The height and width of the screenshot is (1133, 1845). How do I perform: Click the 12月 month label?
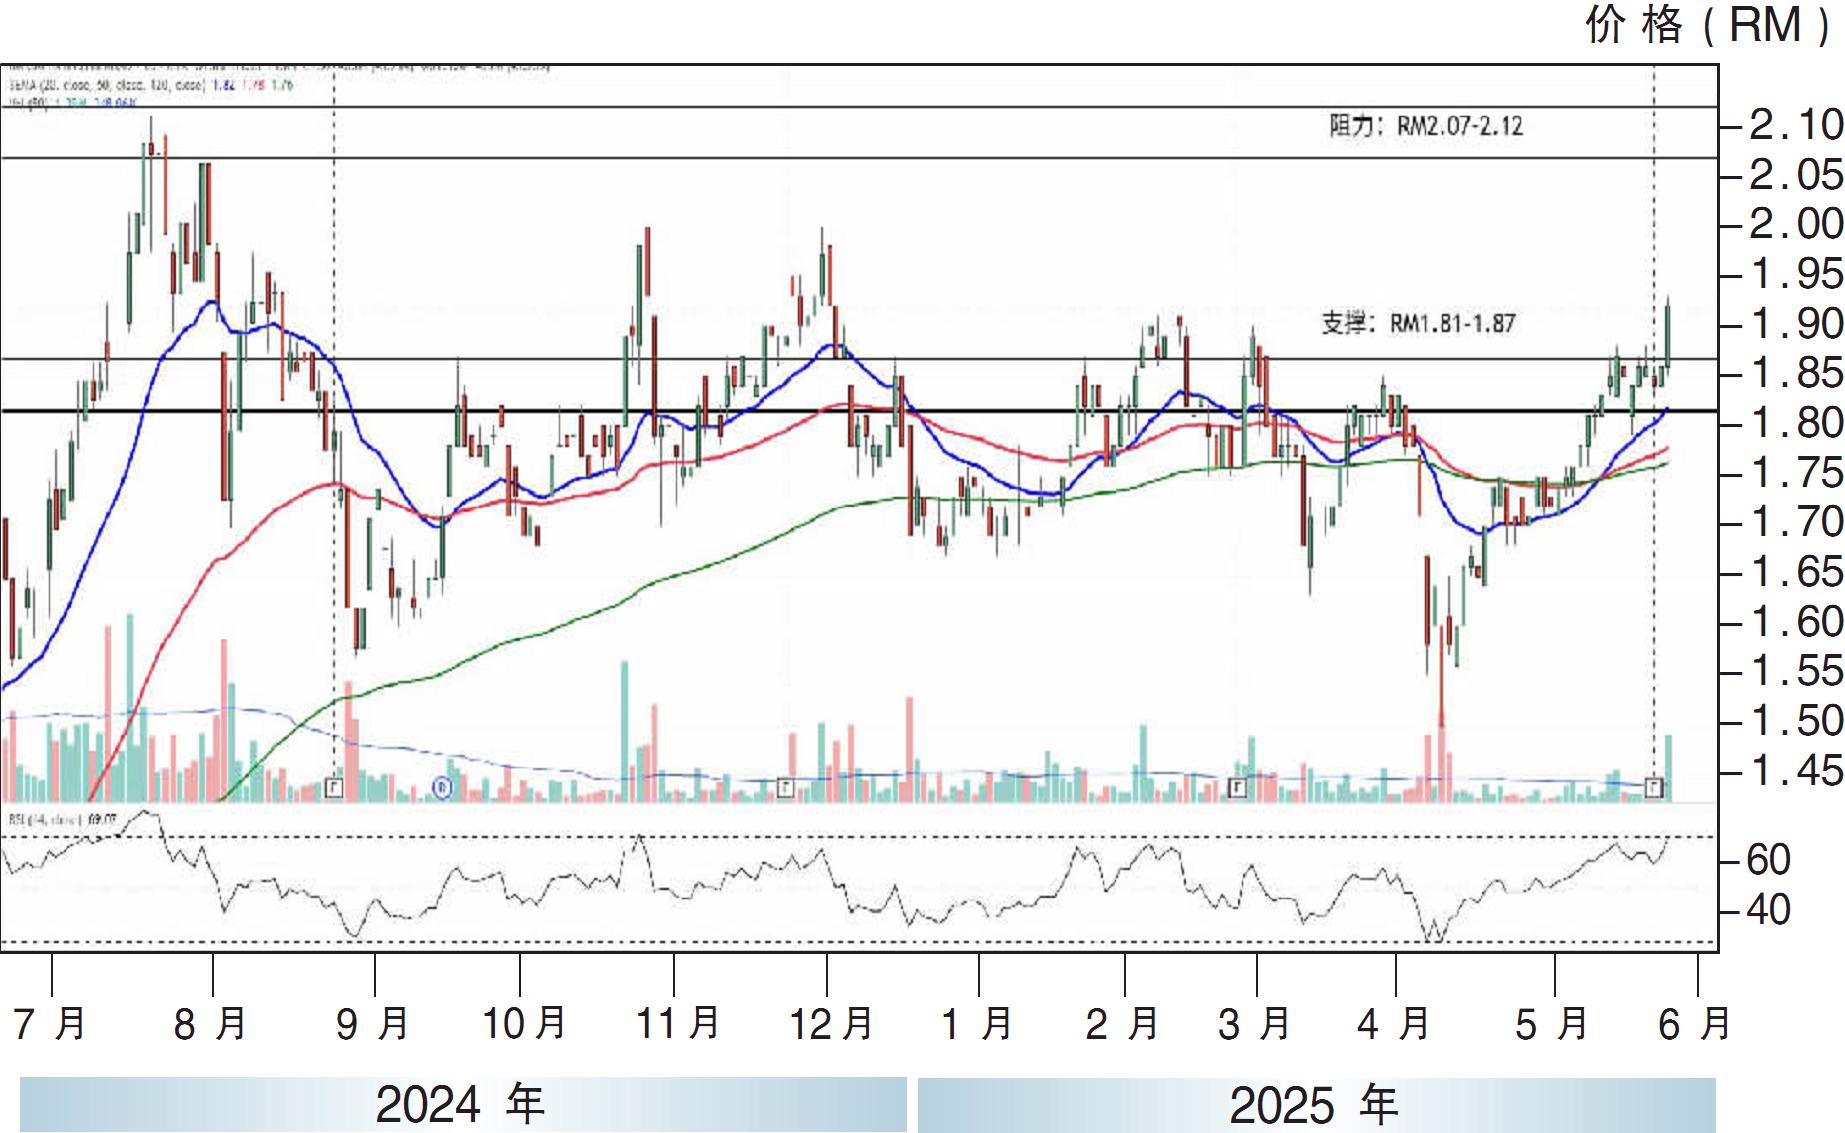point(832,1024)
